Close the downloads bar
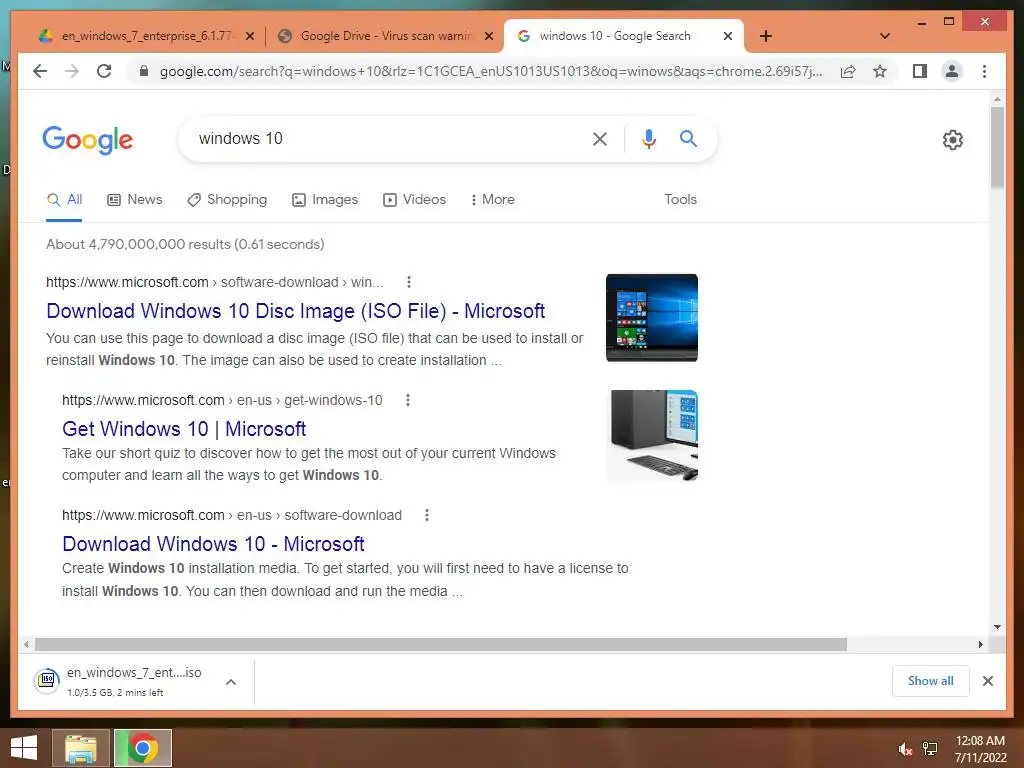Screen dimensions: 1024x768 coord(988,681)
